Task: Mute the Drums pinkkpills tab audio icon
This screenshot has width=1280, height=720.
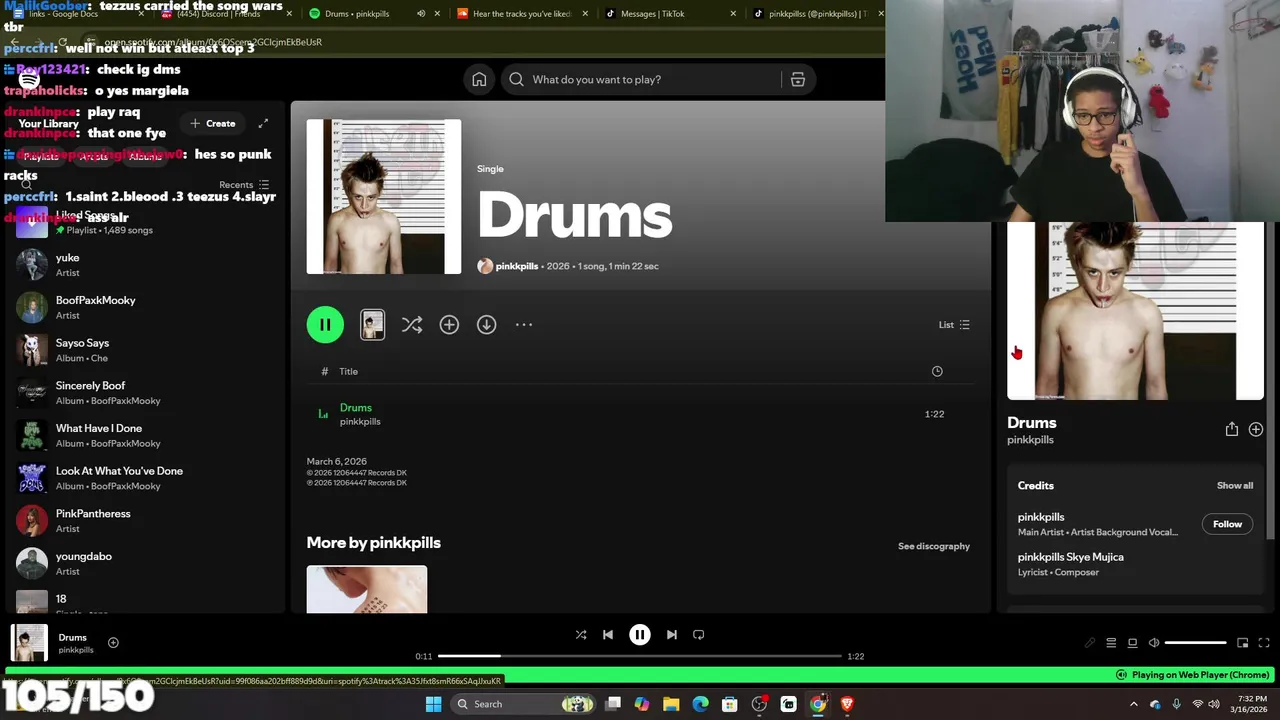Action: [421, 14]
